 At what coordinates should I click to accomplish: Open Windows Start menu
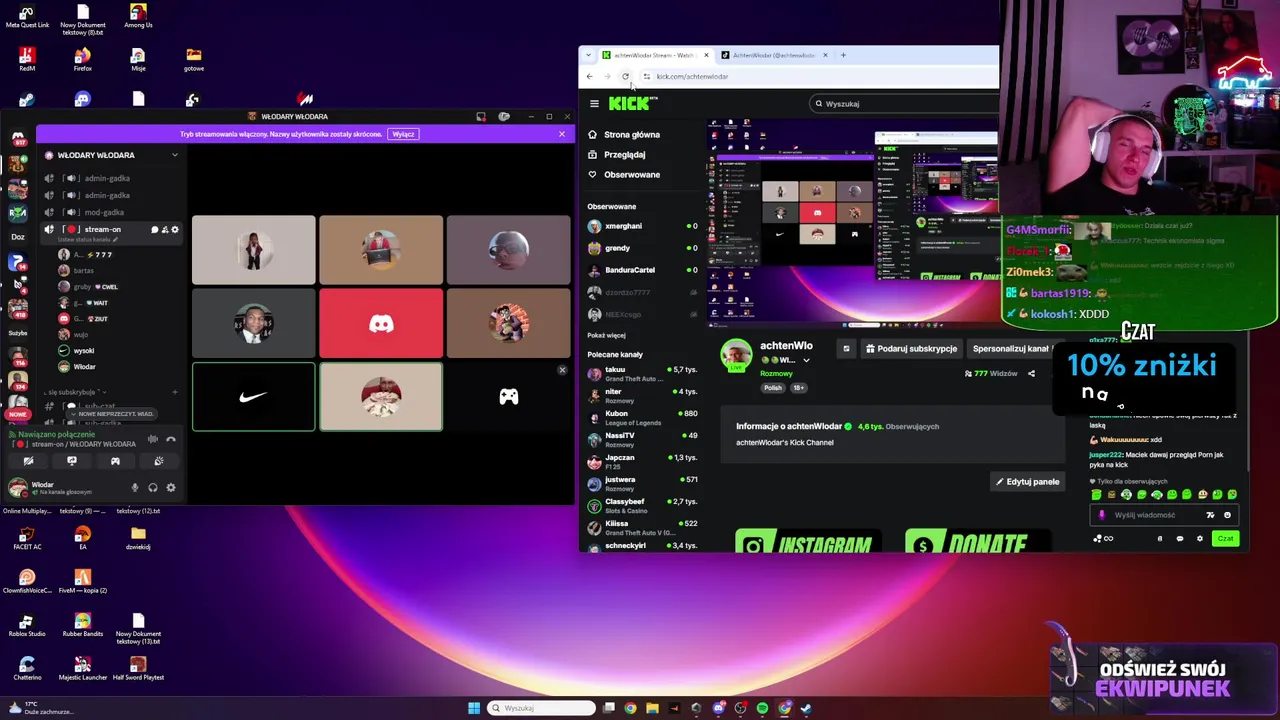[x=474, y=708]
